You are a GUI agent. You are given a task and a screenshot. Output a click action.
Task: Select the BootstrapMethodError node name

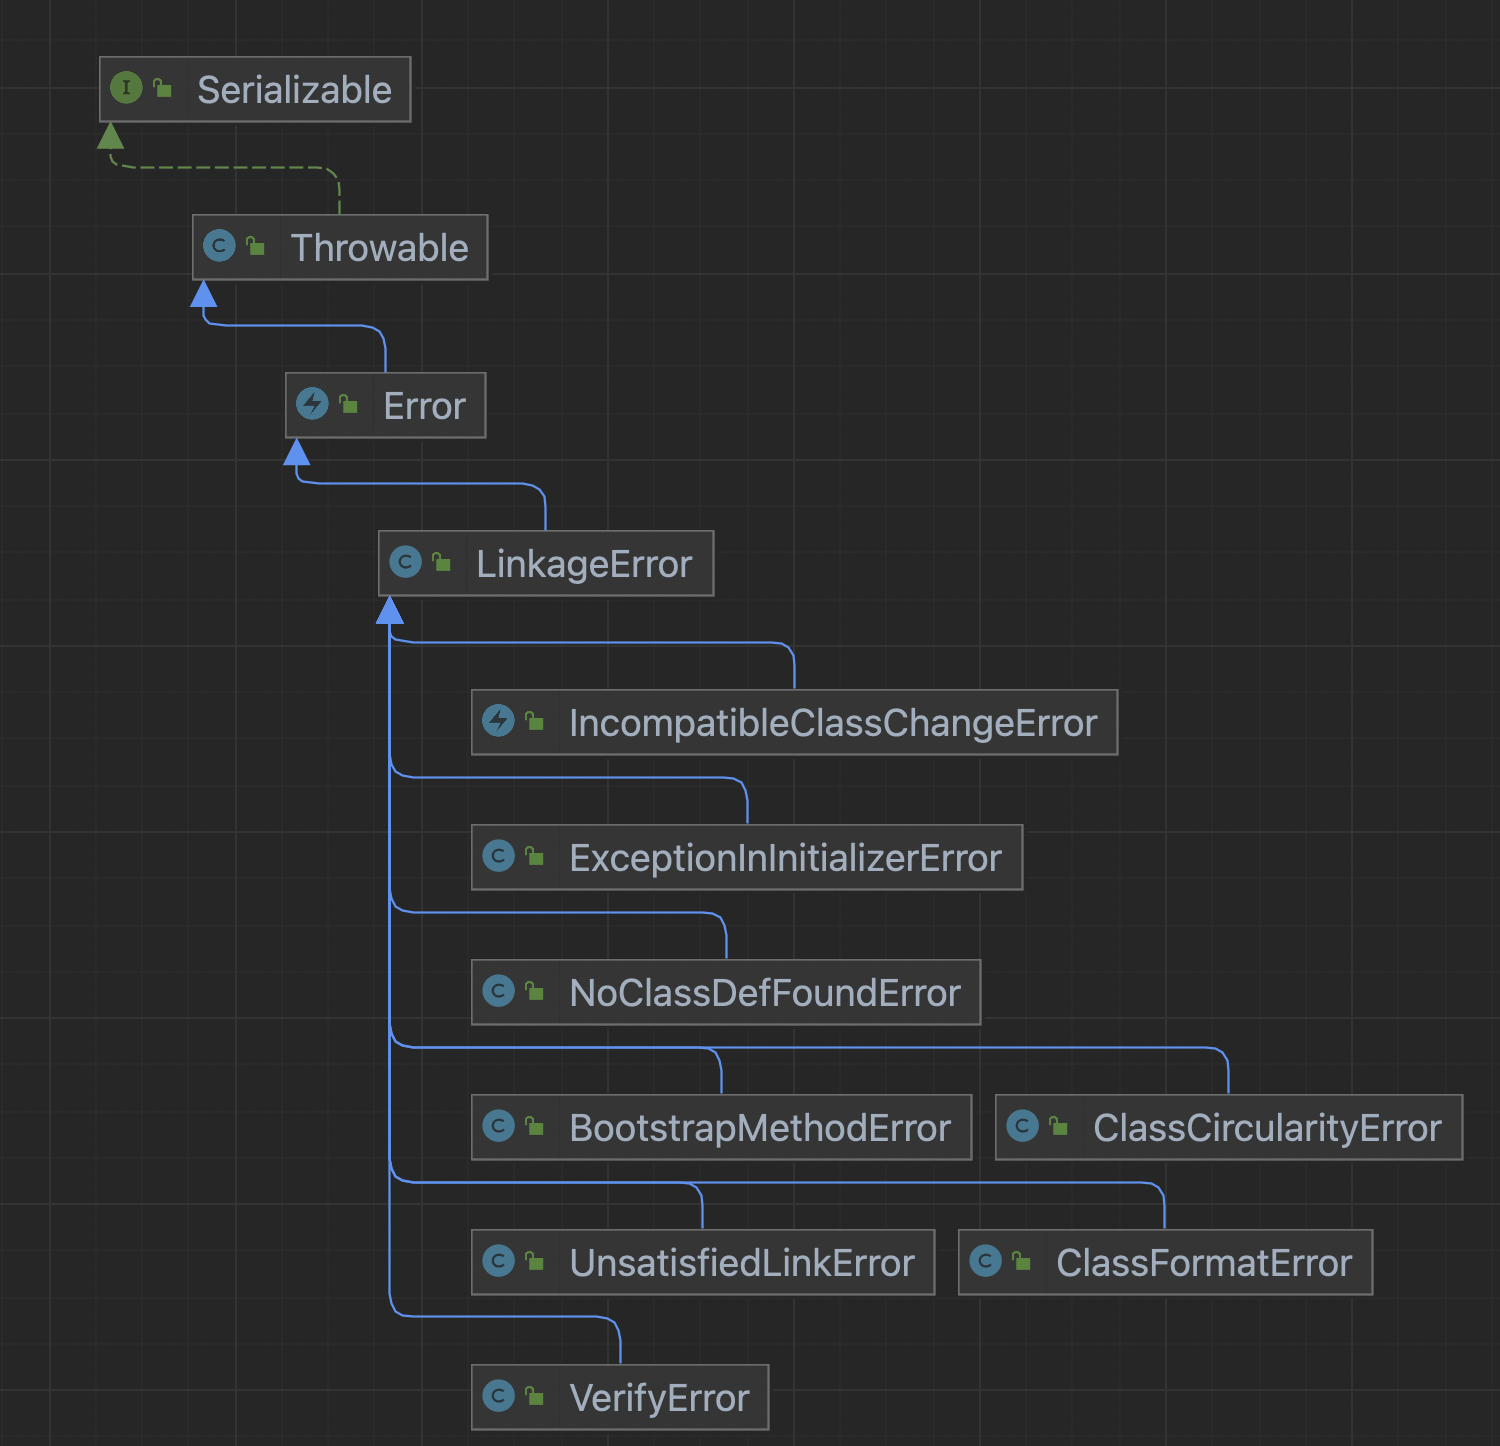coord(759,1128)
